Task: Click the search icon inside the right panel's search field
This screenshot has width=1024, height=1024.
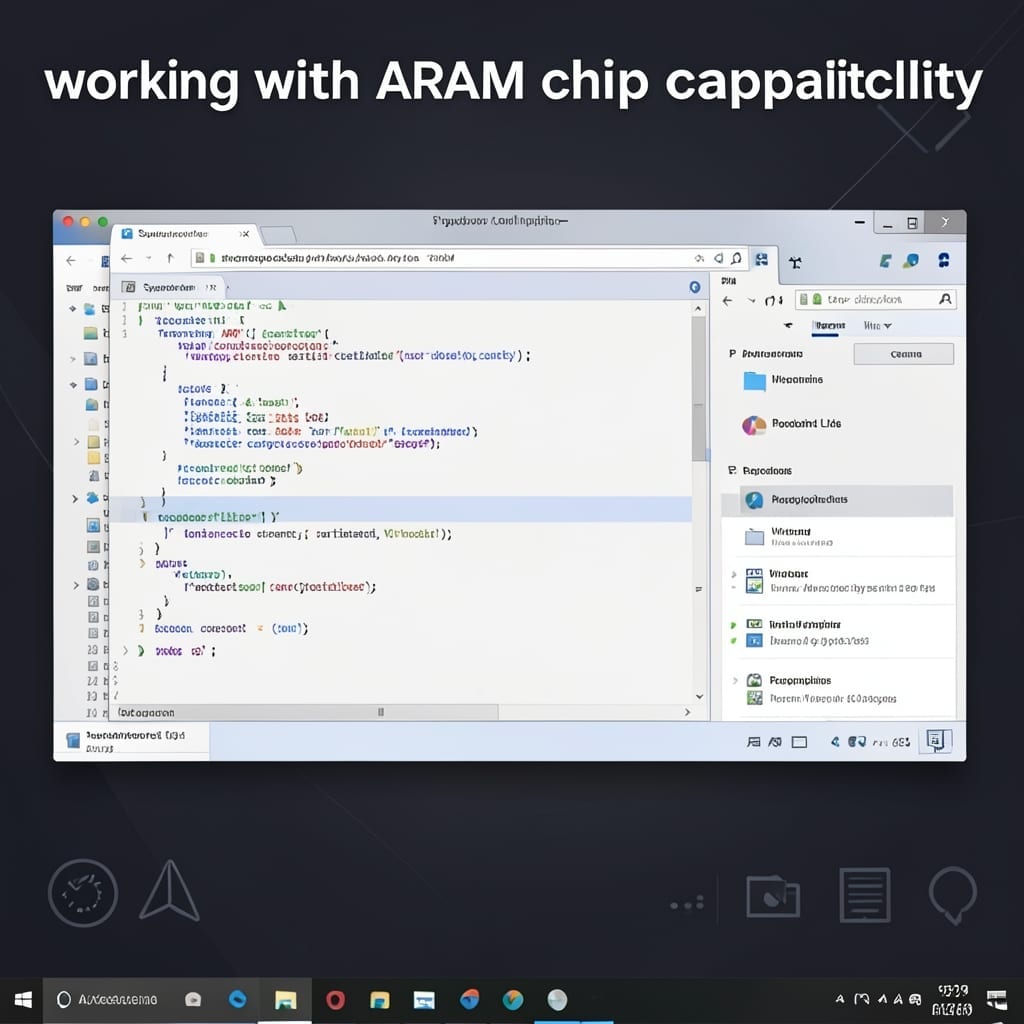Action: (x=945, y=299)
